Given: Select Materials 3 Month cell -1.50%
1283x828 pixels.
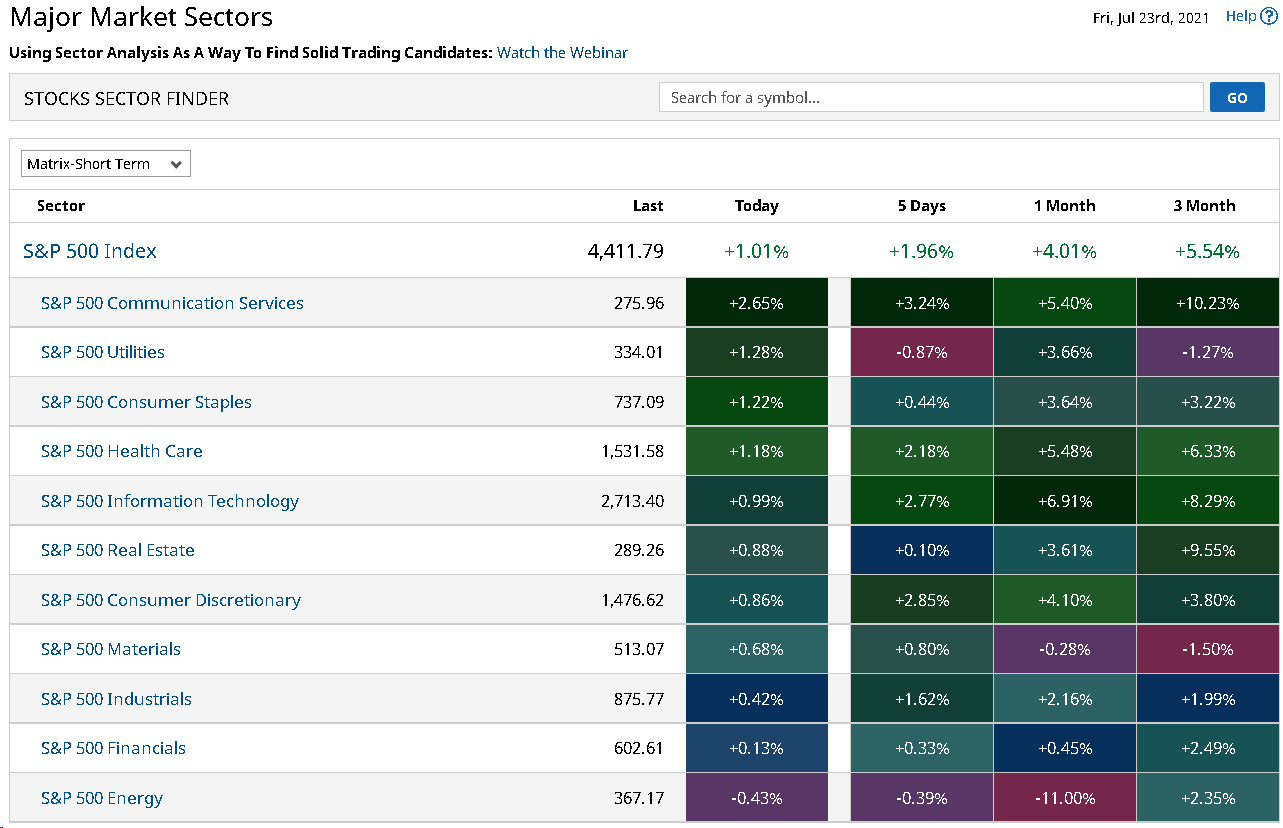Looking at the screenshot, I should [1208, 649].
